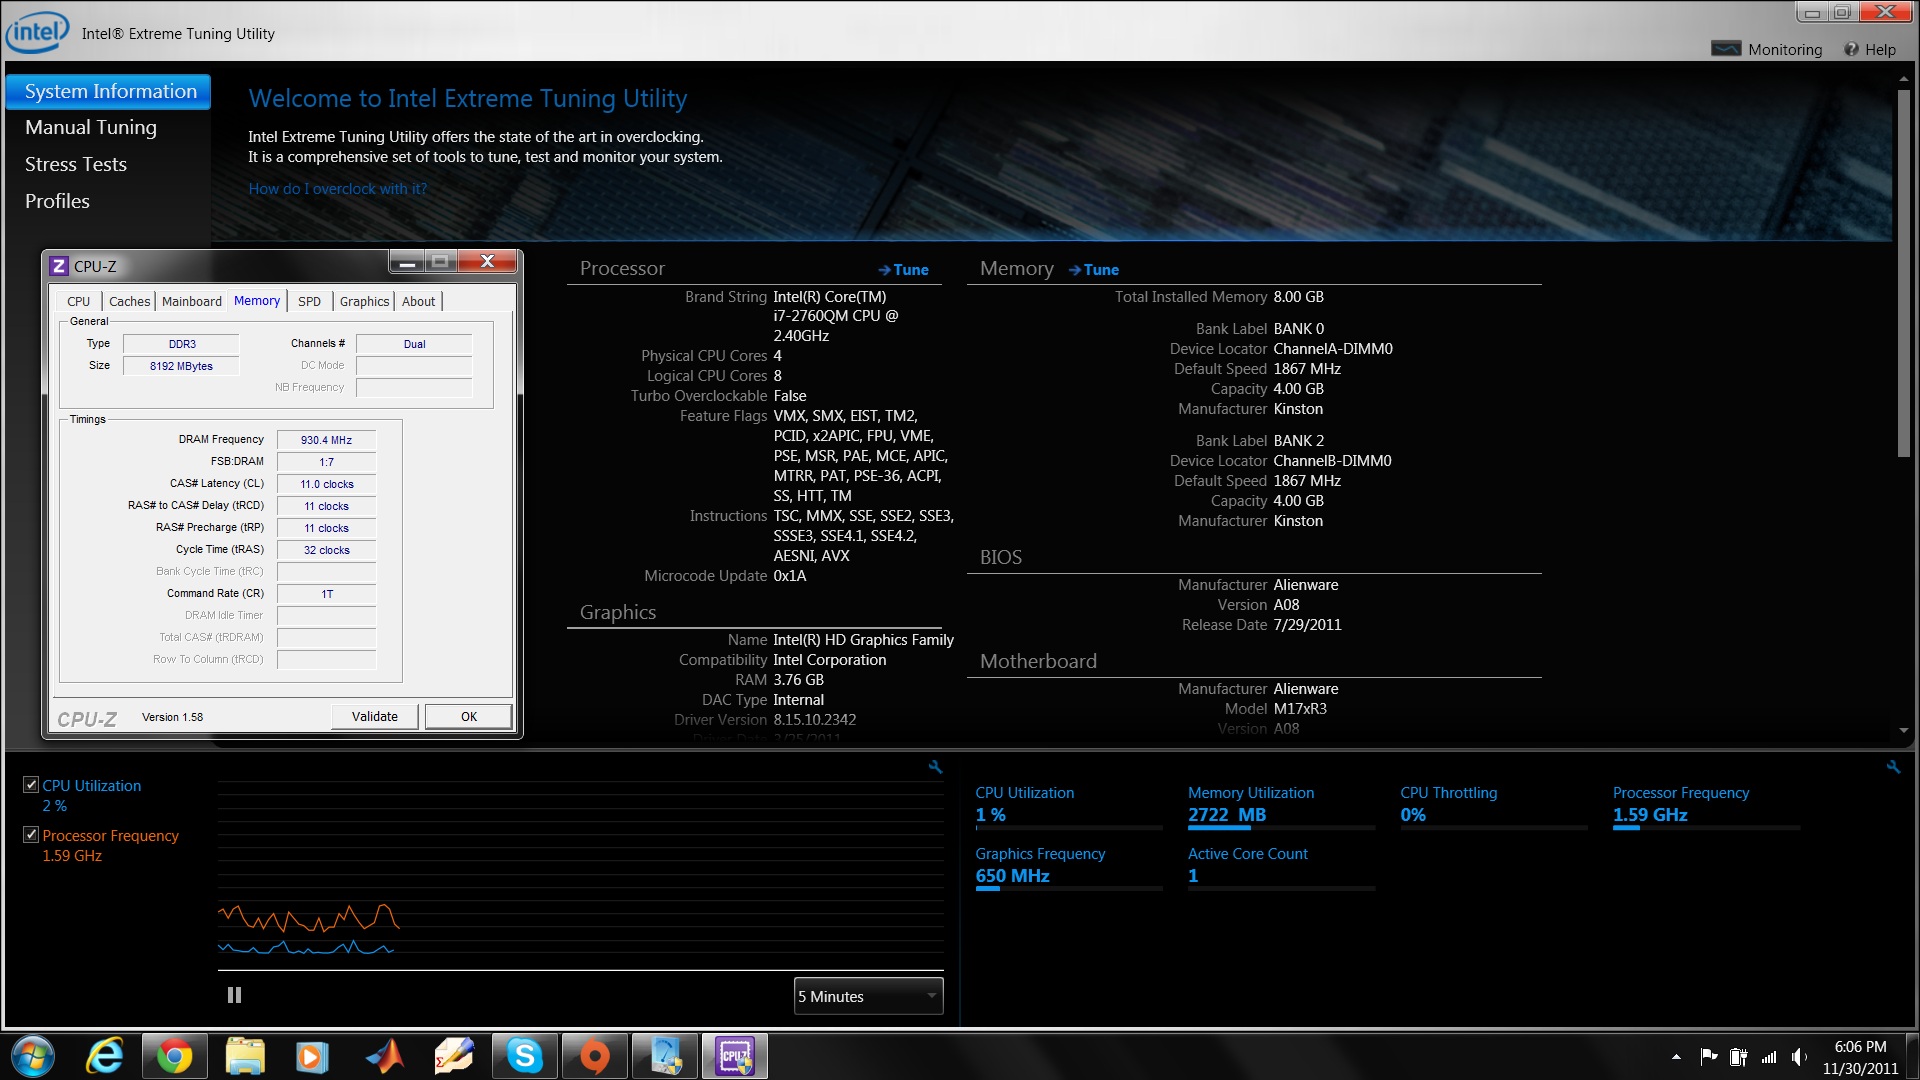The height and width of the screenshot is (1080, 1920).
Task: Click the main panel vertical scrollbar
Action: (x=1904, y=273)
